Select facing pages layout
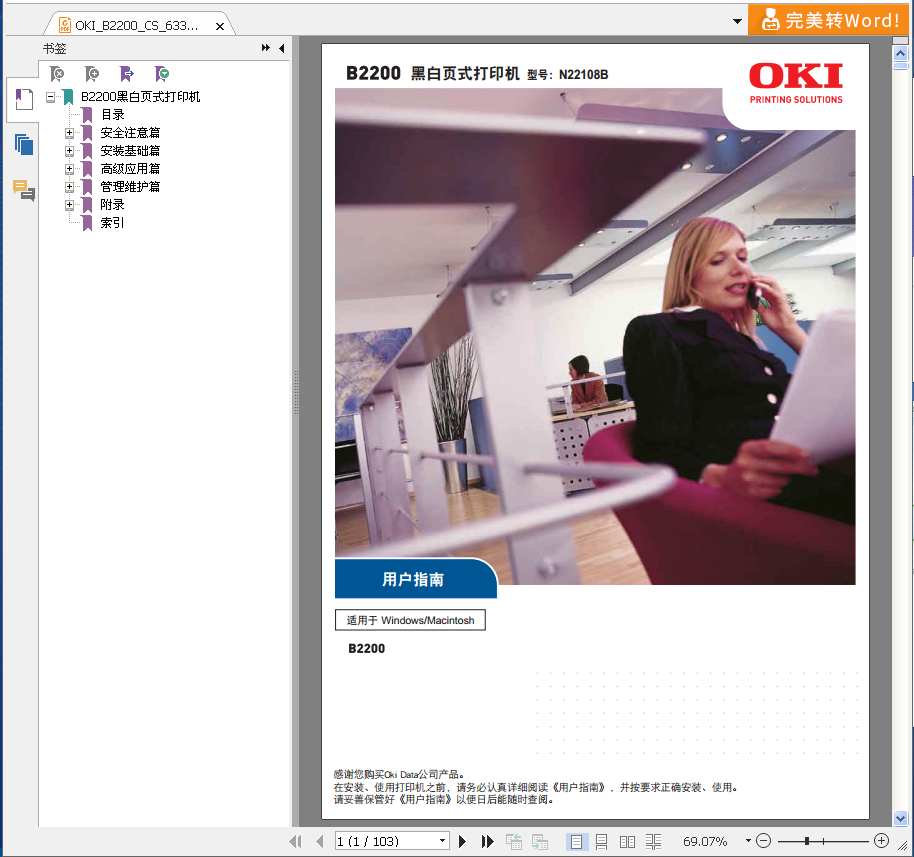This screenshot has height=857, width=914. coord(627,841)
